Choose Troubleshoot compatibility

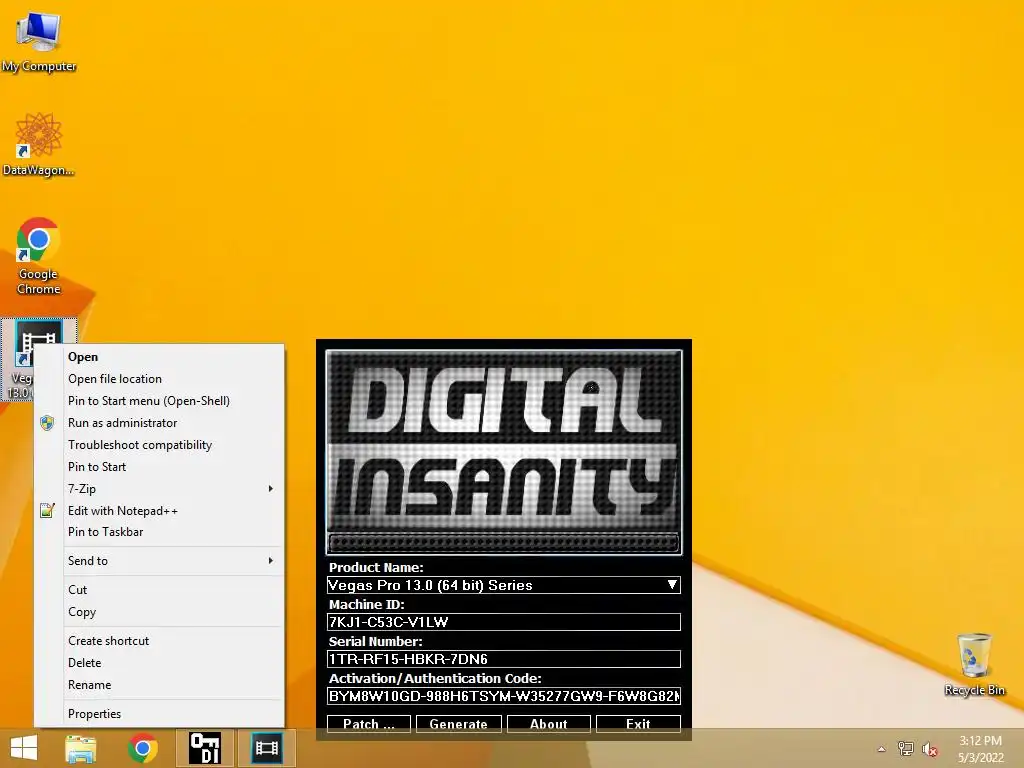click(159, 445)
